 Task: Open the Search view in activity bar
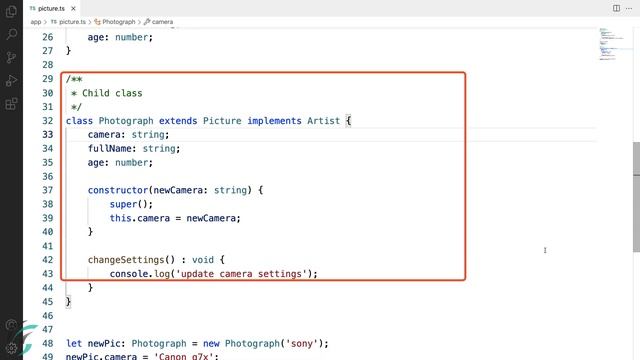tap(11, 34)
